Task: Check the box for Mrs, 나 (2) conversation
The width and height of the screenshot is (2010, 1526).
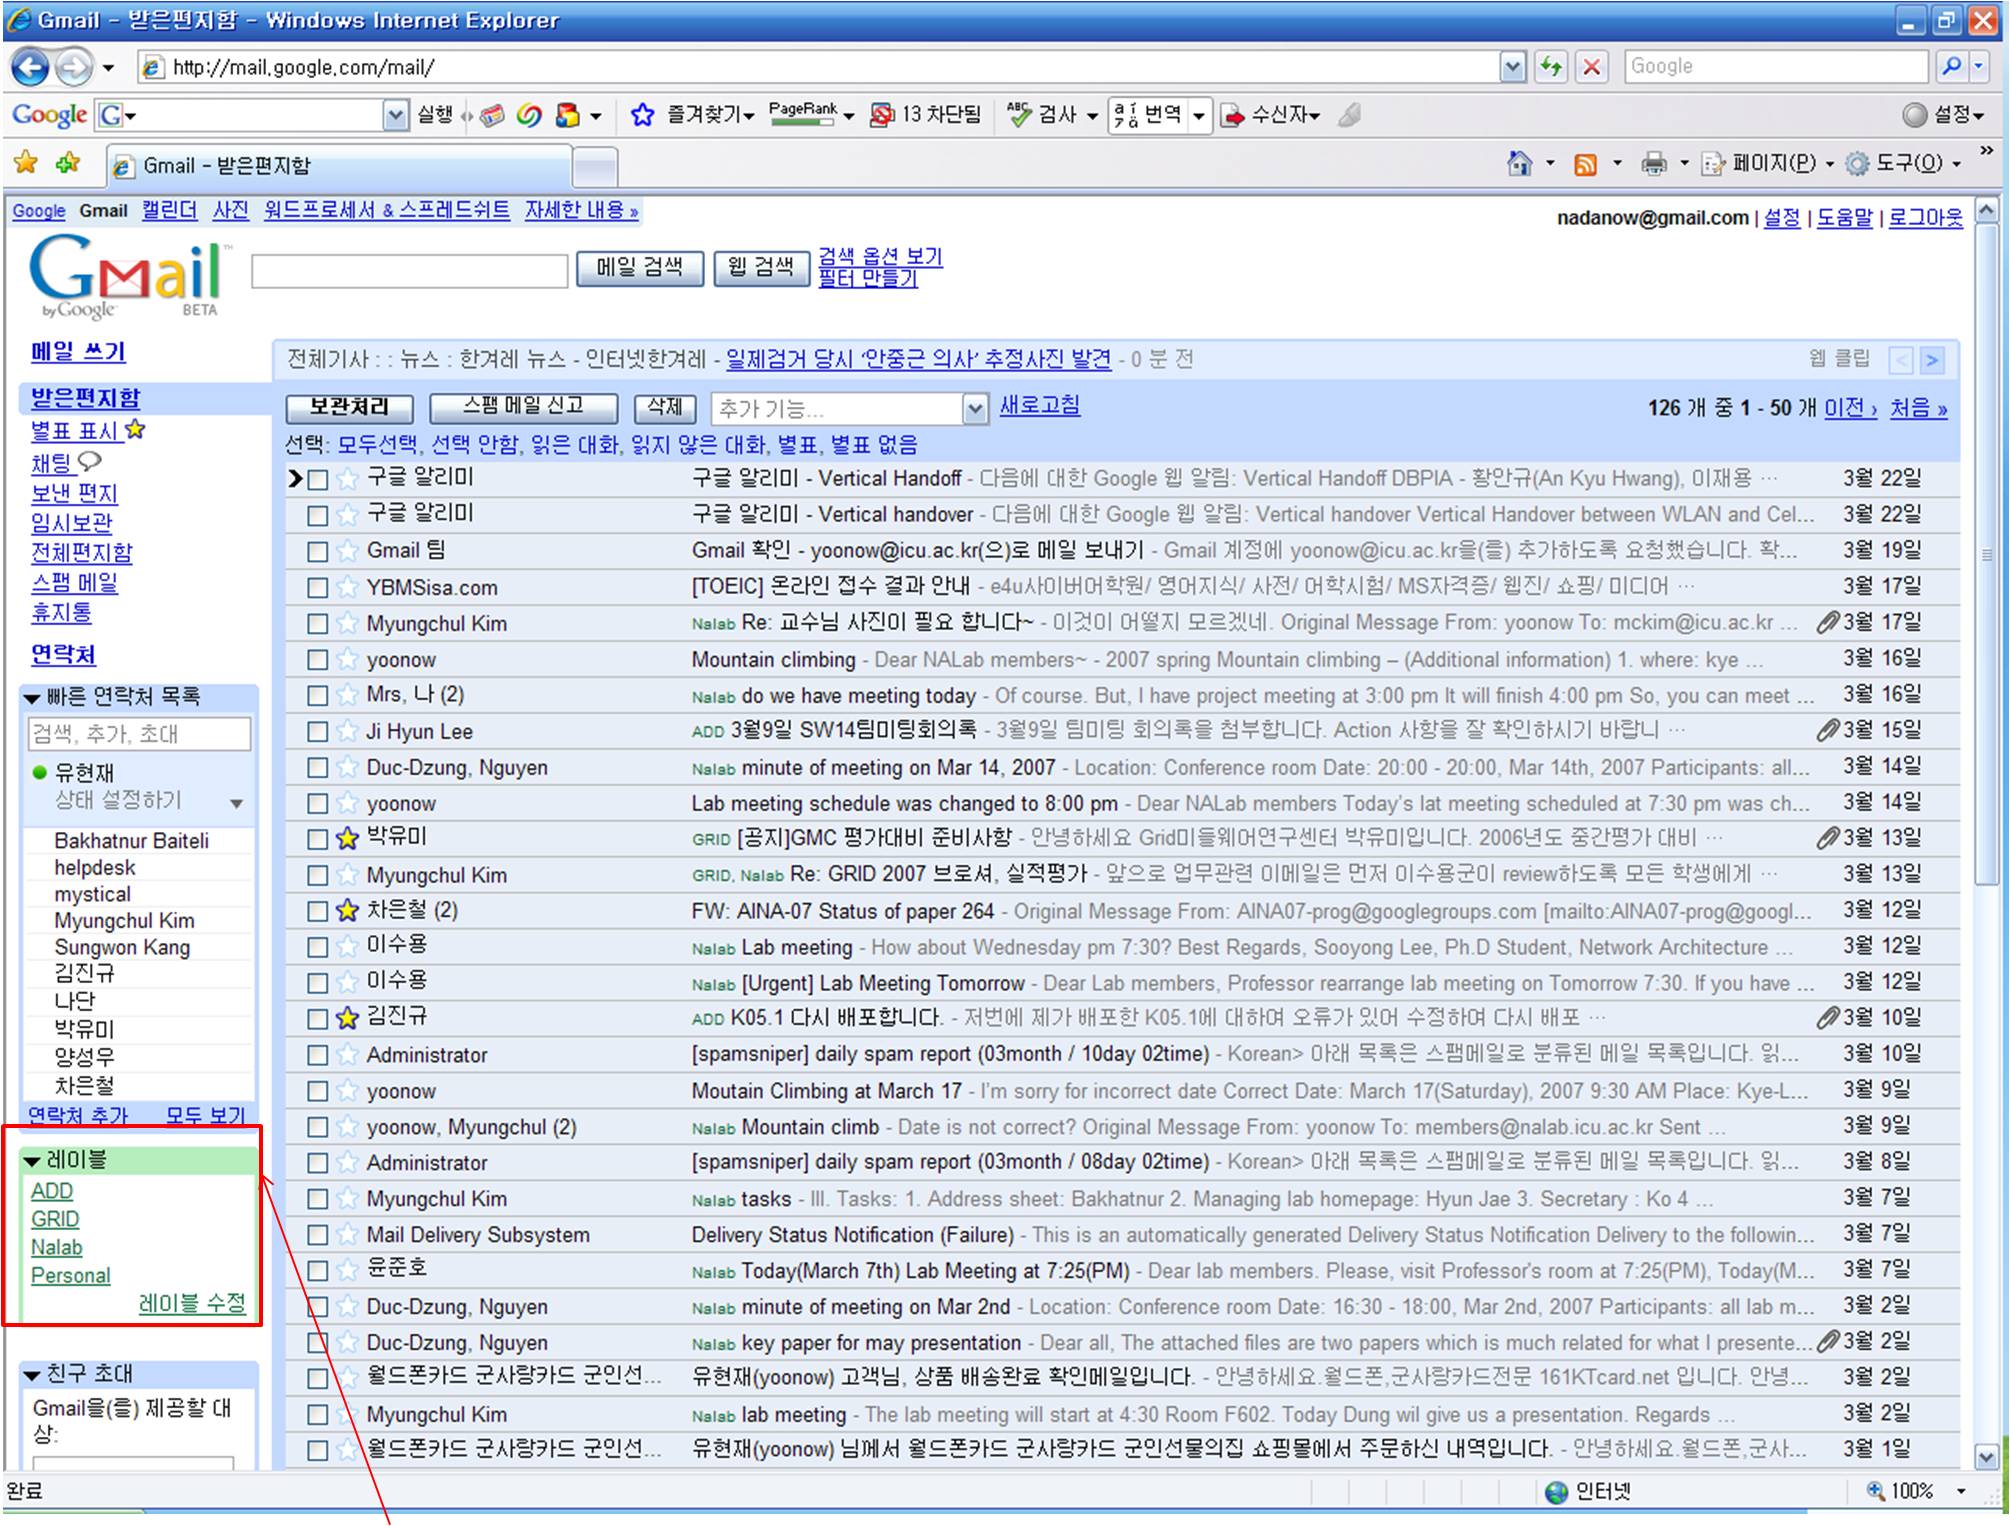Action: (317, 696)
